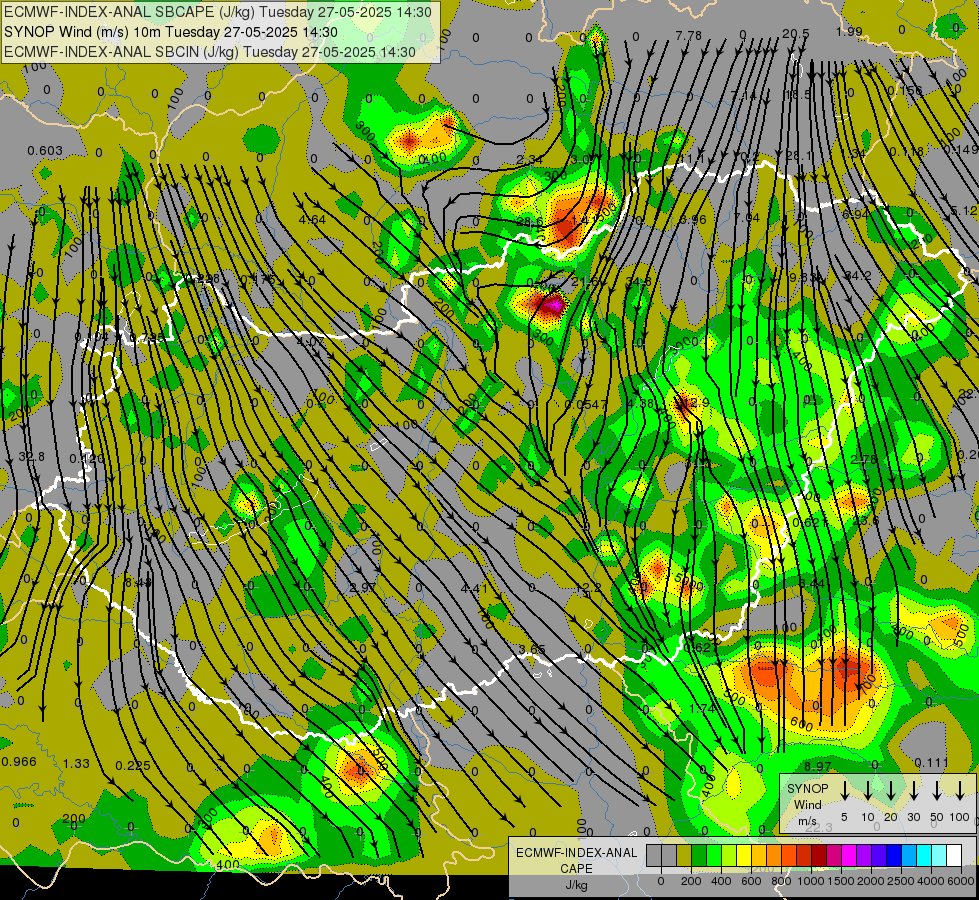Select the yellow CAPE legend swatch

[x=744, y=855]
